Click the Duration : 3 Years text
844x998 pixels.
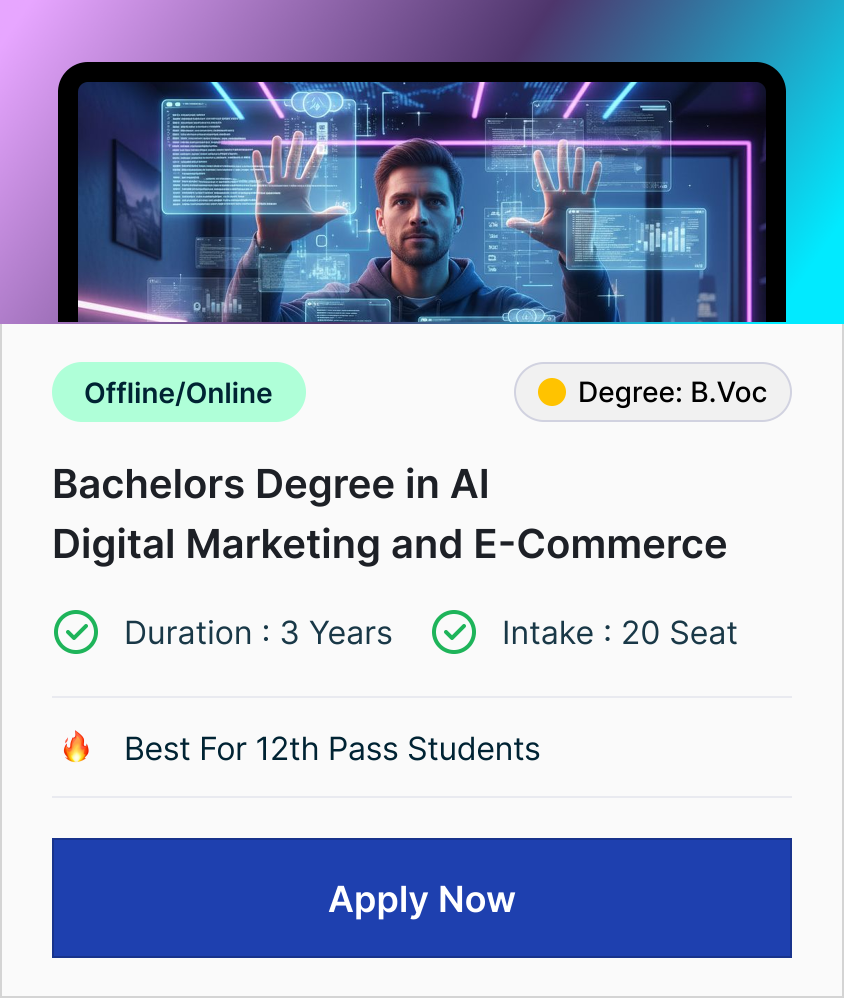(258, 633)
